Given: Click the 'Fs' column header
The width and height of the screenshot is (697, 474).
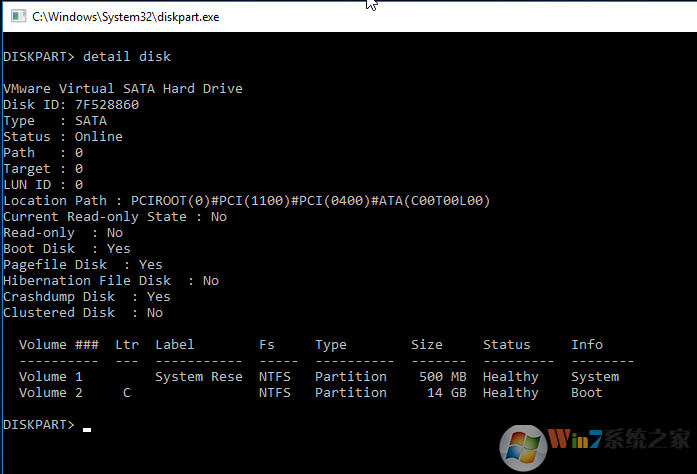Looking at the screenshot, I should click(x=267, y=345).
